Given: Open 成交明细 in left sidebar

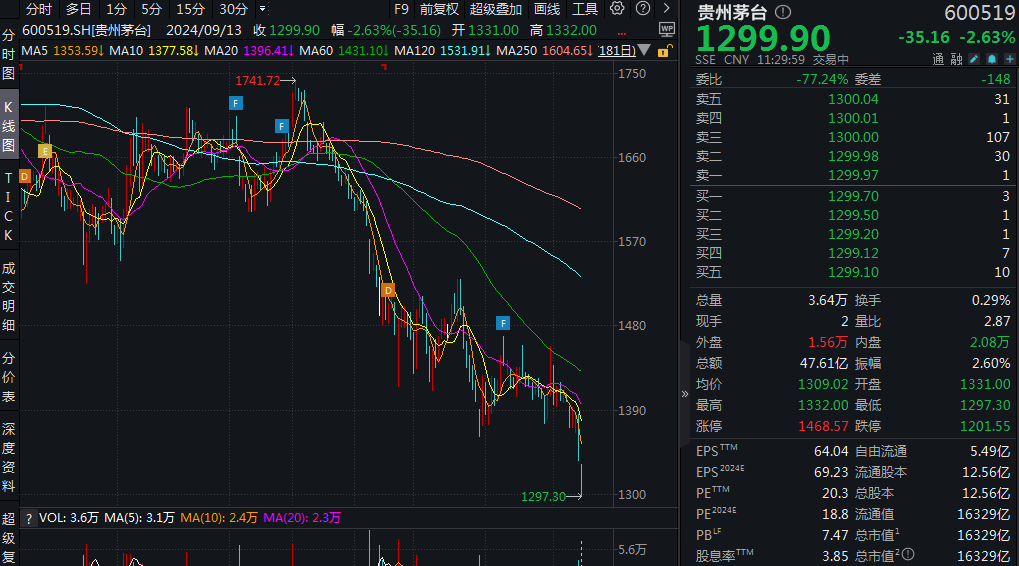Looking at the screenshot, I should coord(8,296).
